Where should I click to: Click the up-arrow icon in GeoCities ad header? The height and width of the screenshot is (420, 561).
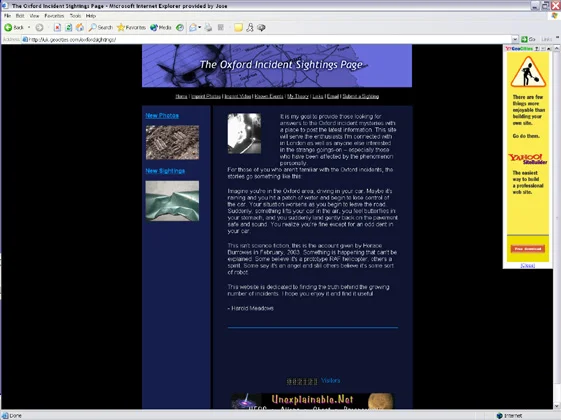[x=549, y=49]
